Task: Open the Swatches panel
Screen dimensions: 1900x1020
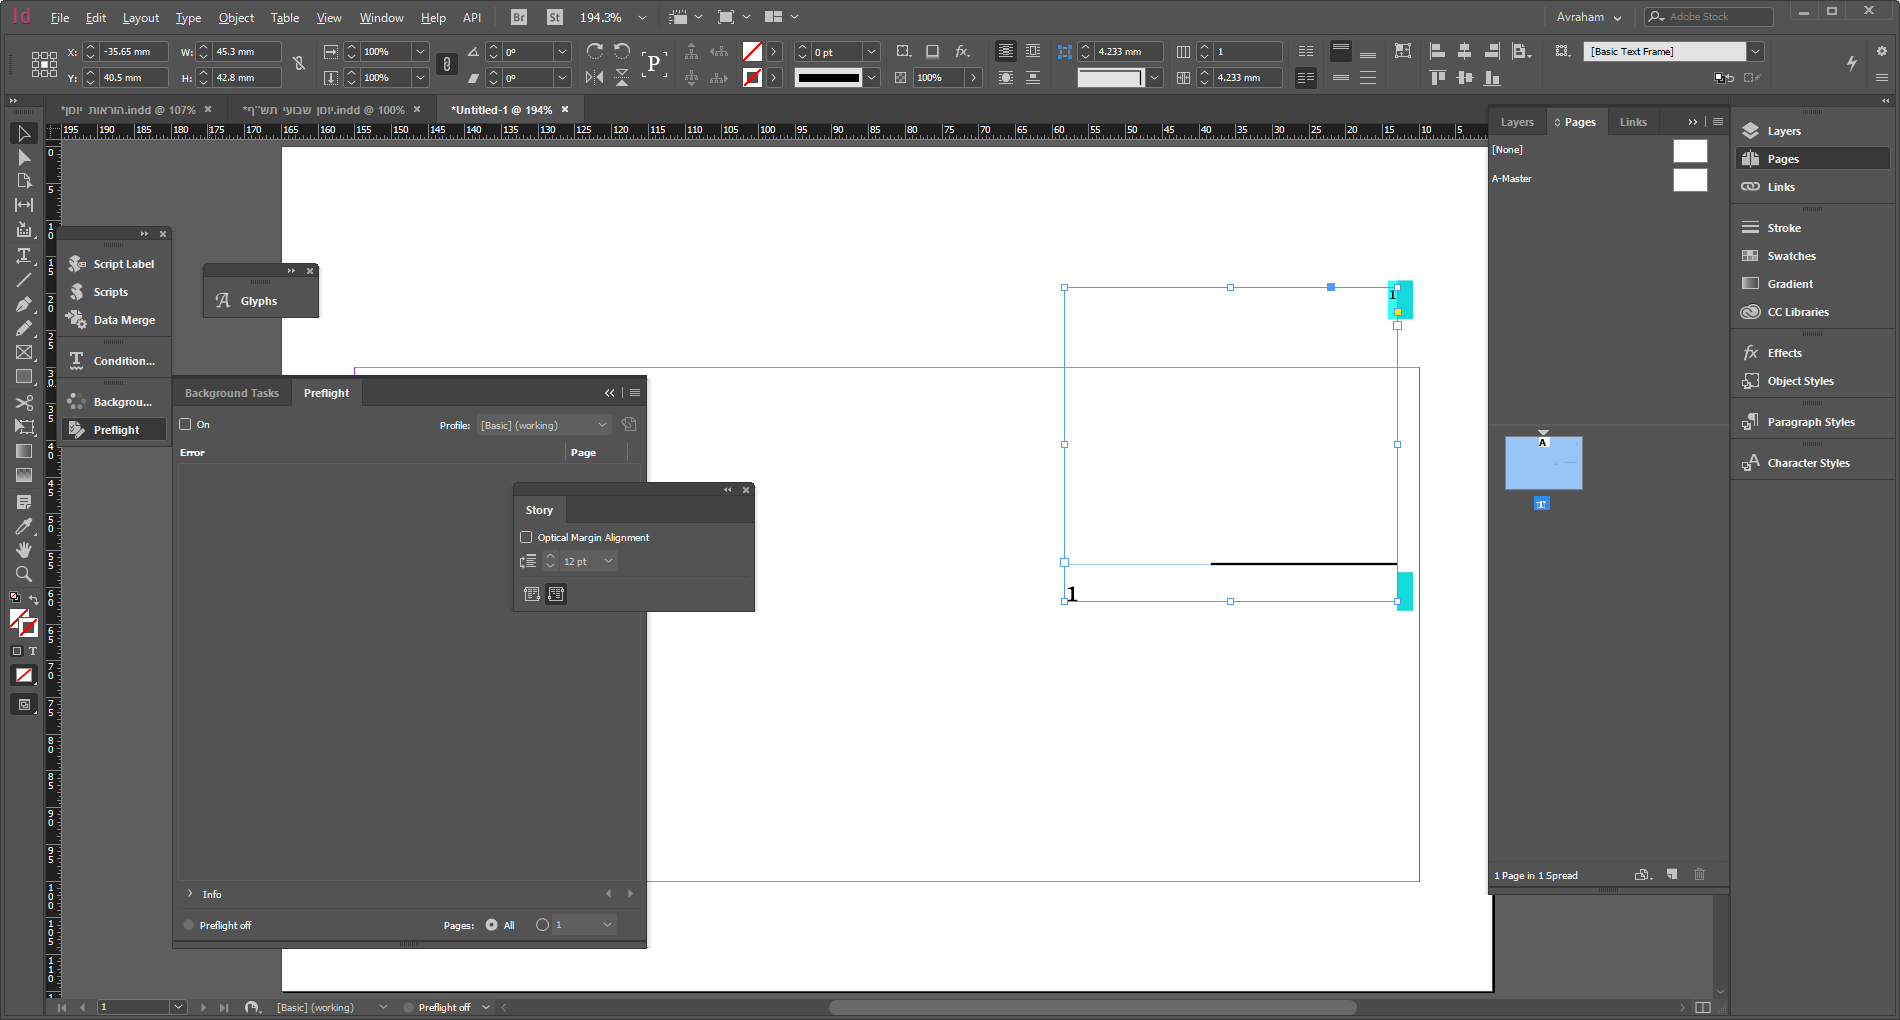Action: pos(1790,256)
